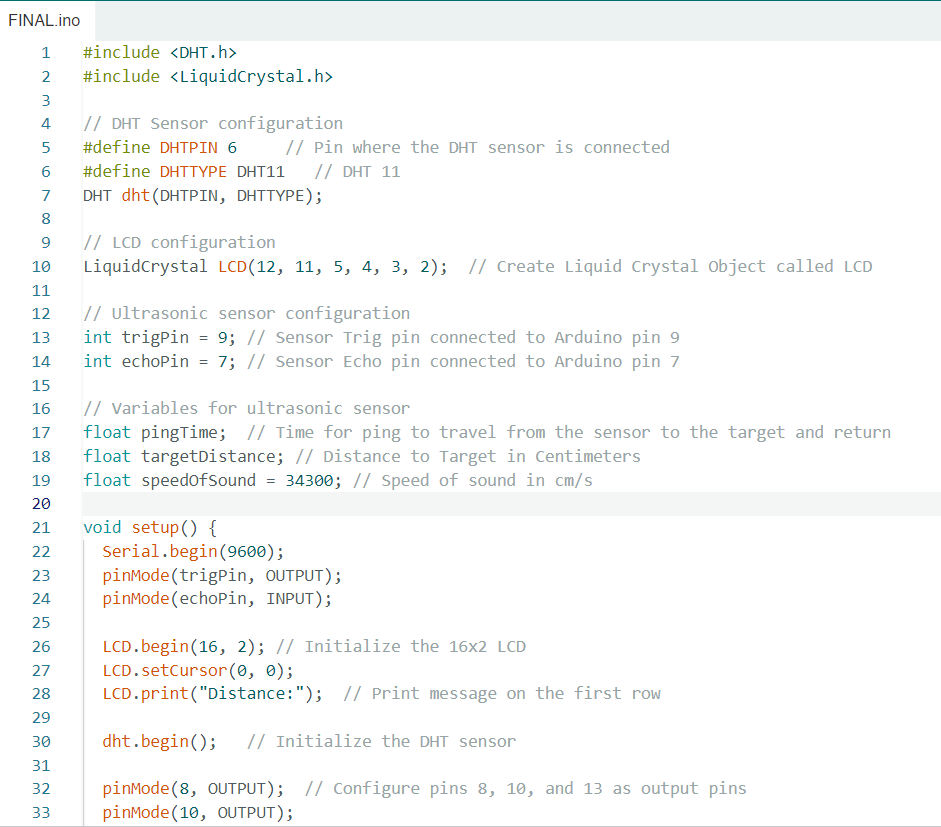Click line number 20 in gutter

tap(41, 504)
